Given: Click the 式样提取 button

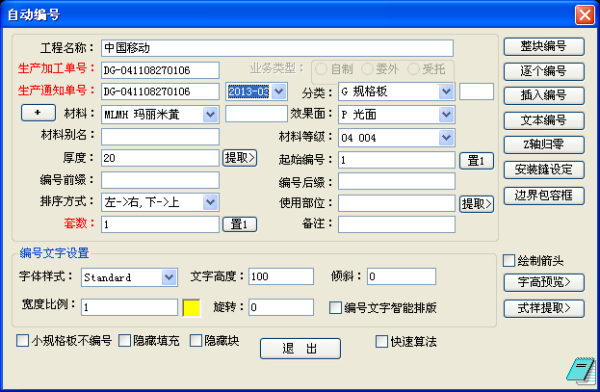Looking at the screenshot, I should tap(544, 309).
